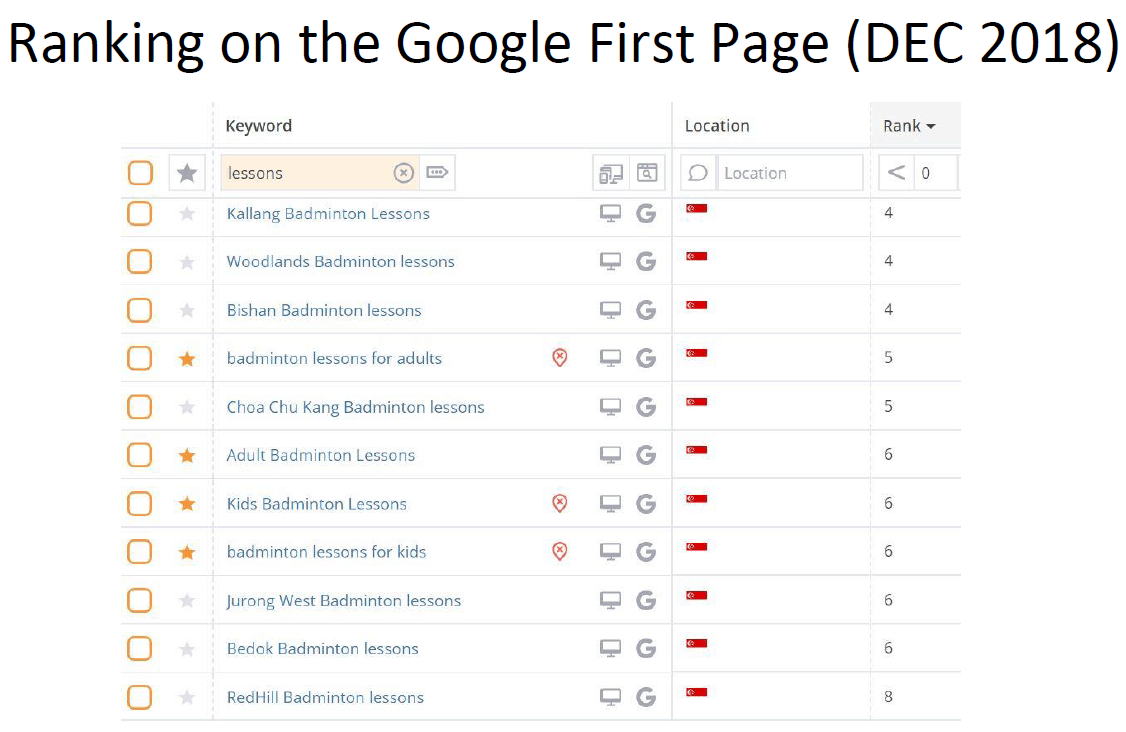Check the Kallang Badminton Lessons row
This screenshot has height=732, width=1126.
[139, 213]
